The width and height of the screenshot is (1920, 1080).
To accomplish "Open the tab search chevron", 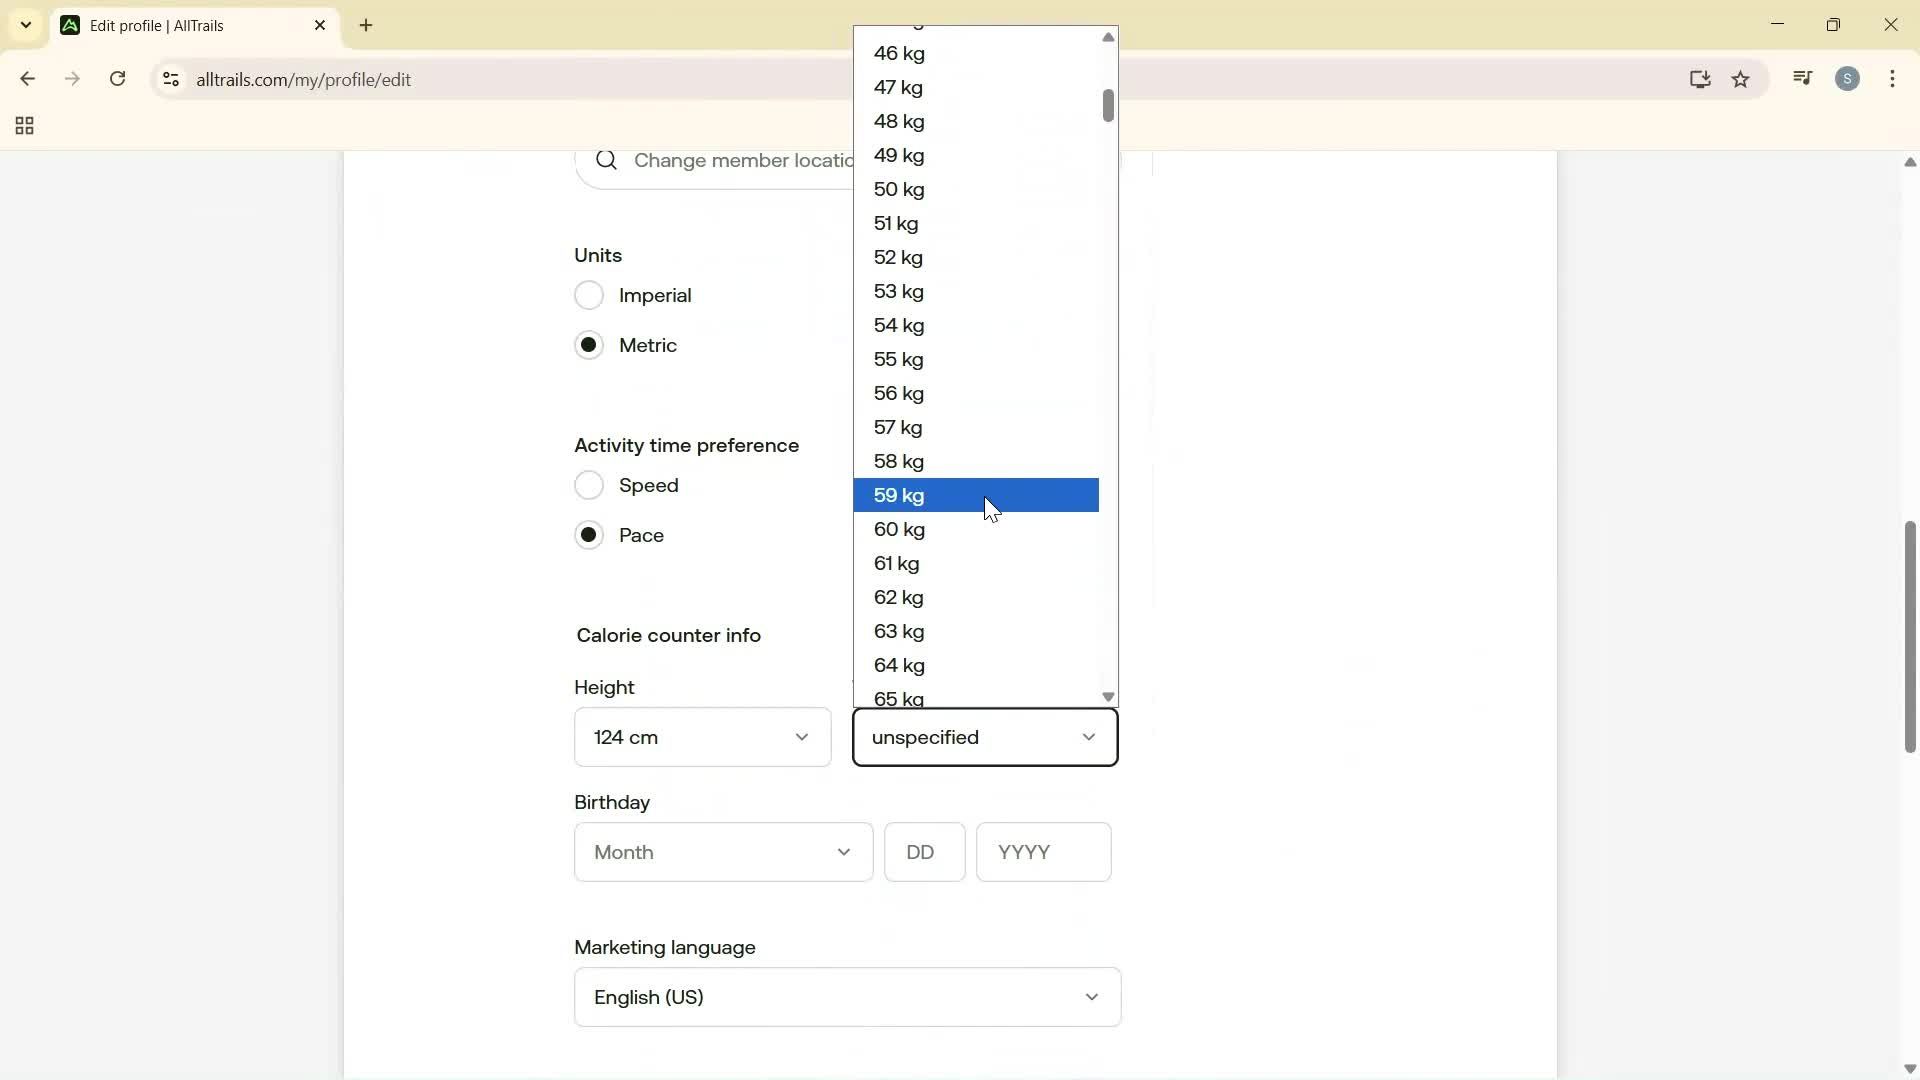I will [25, 26].
